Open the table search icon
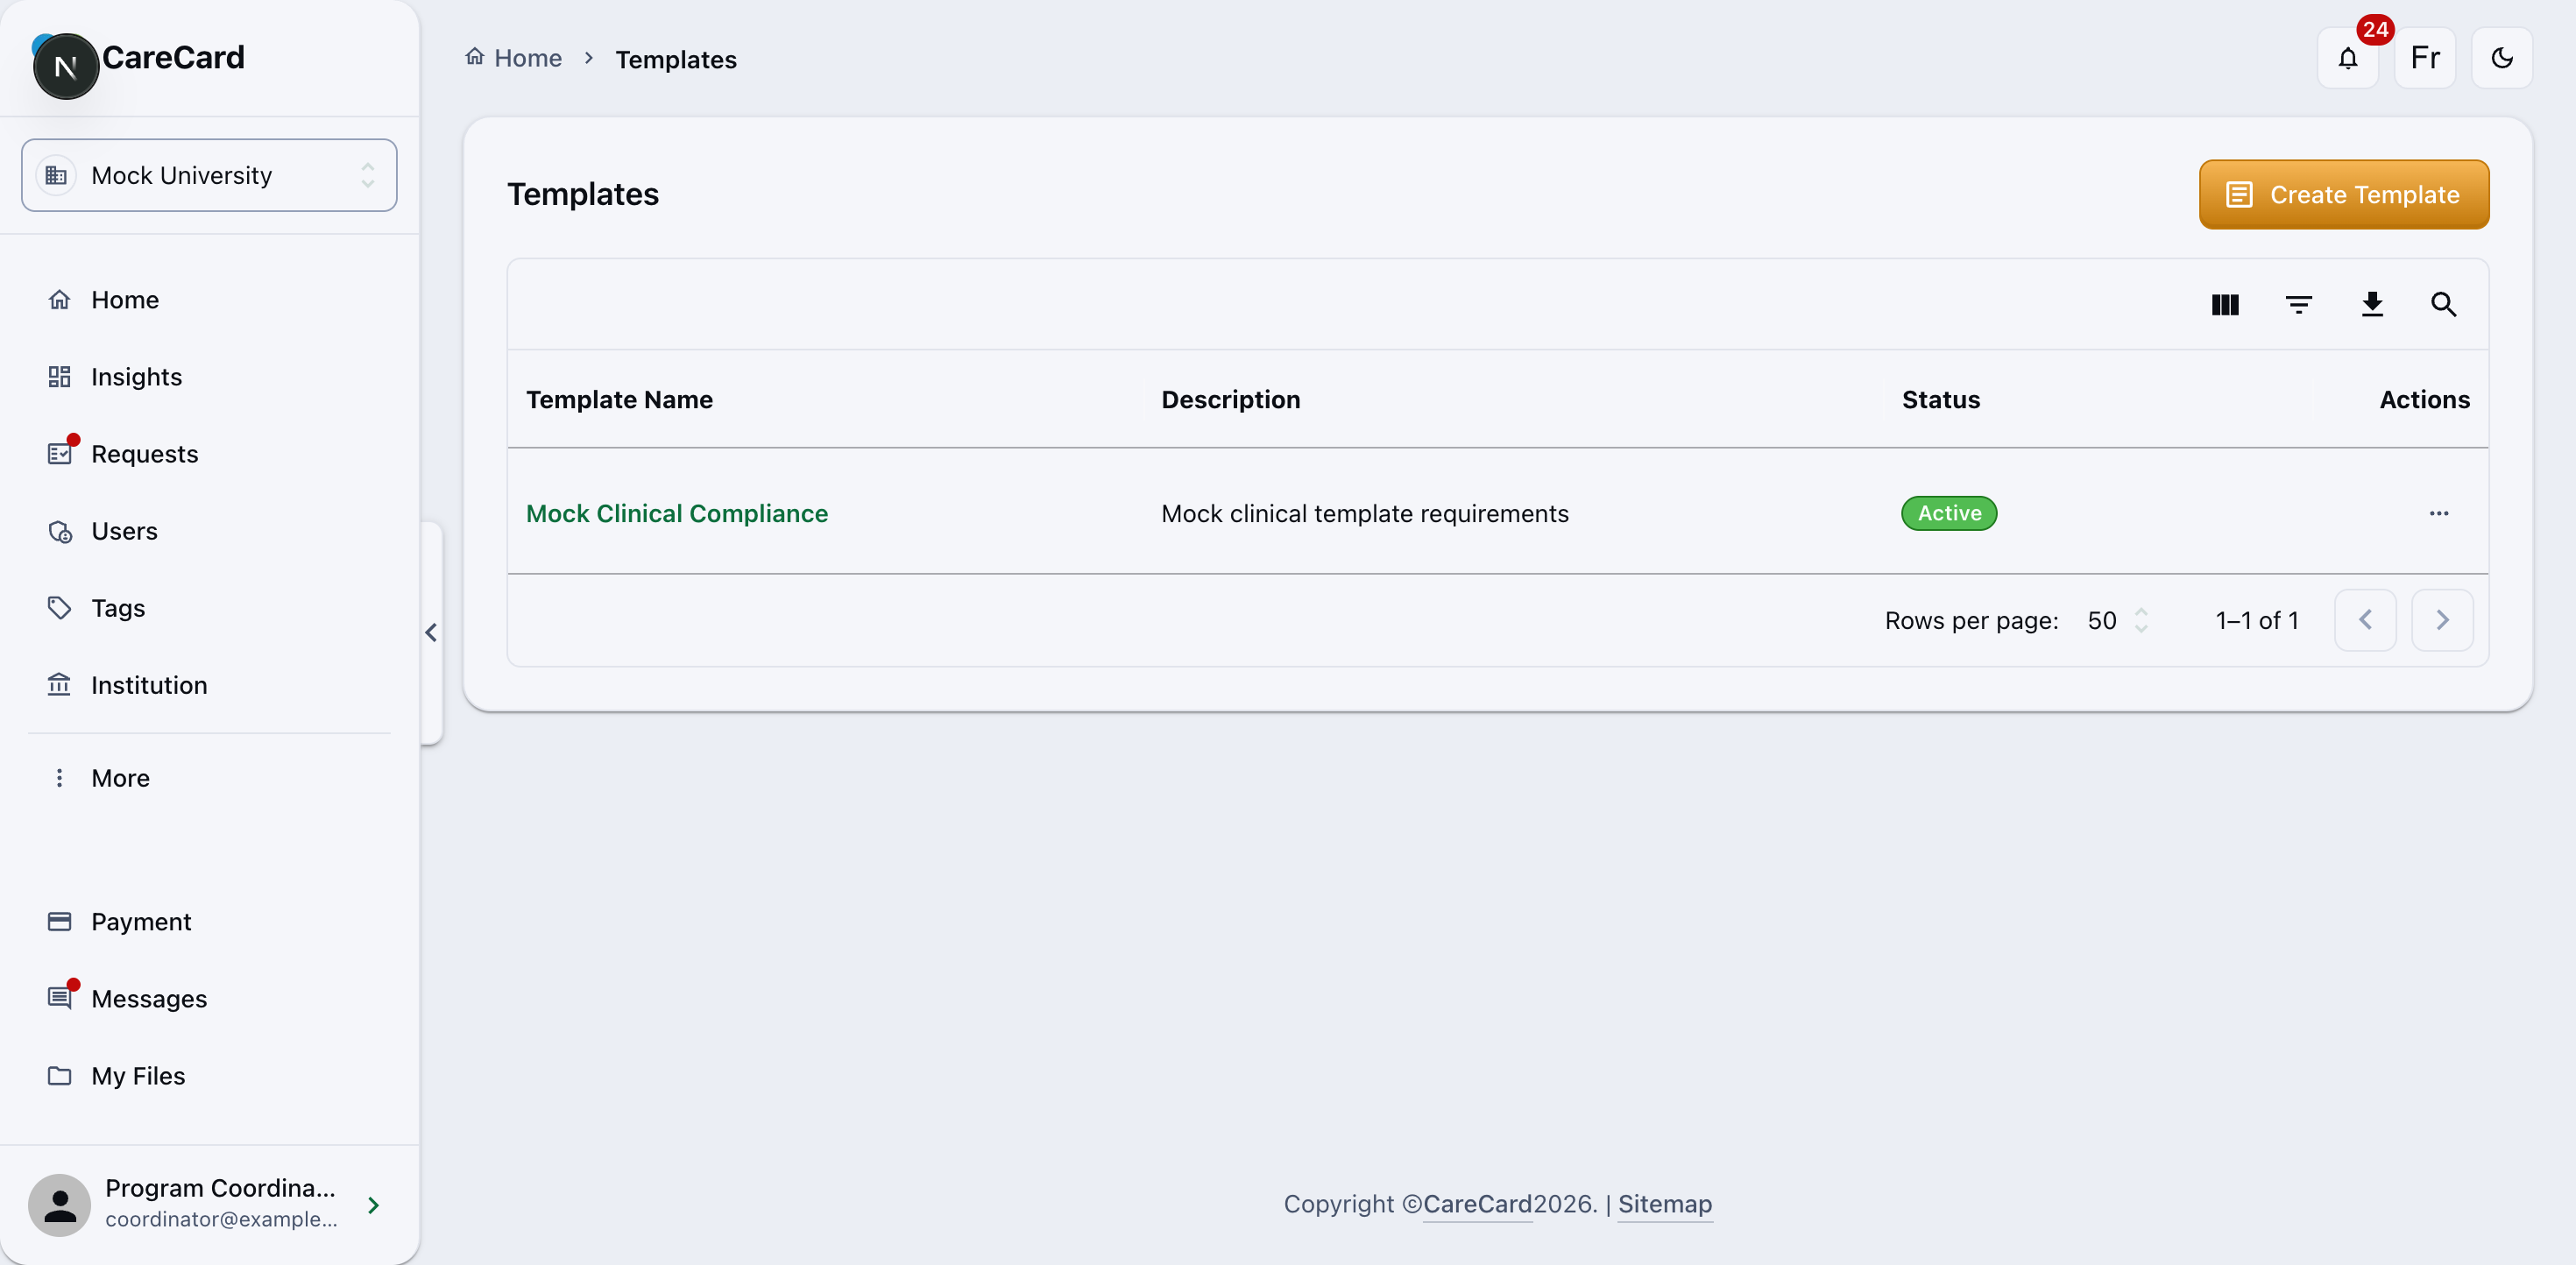Viewport: 2576px width, 1265px height. [2443, 304]
